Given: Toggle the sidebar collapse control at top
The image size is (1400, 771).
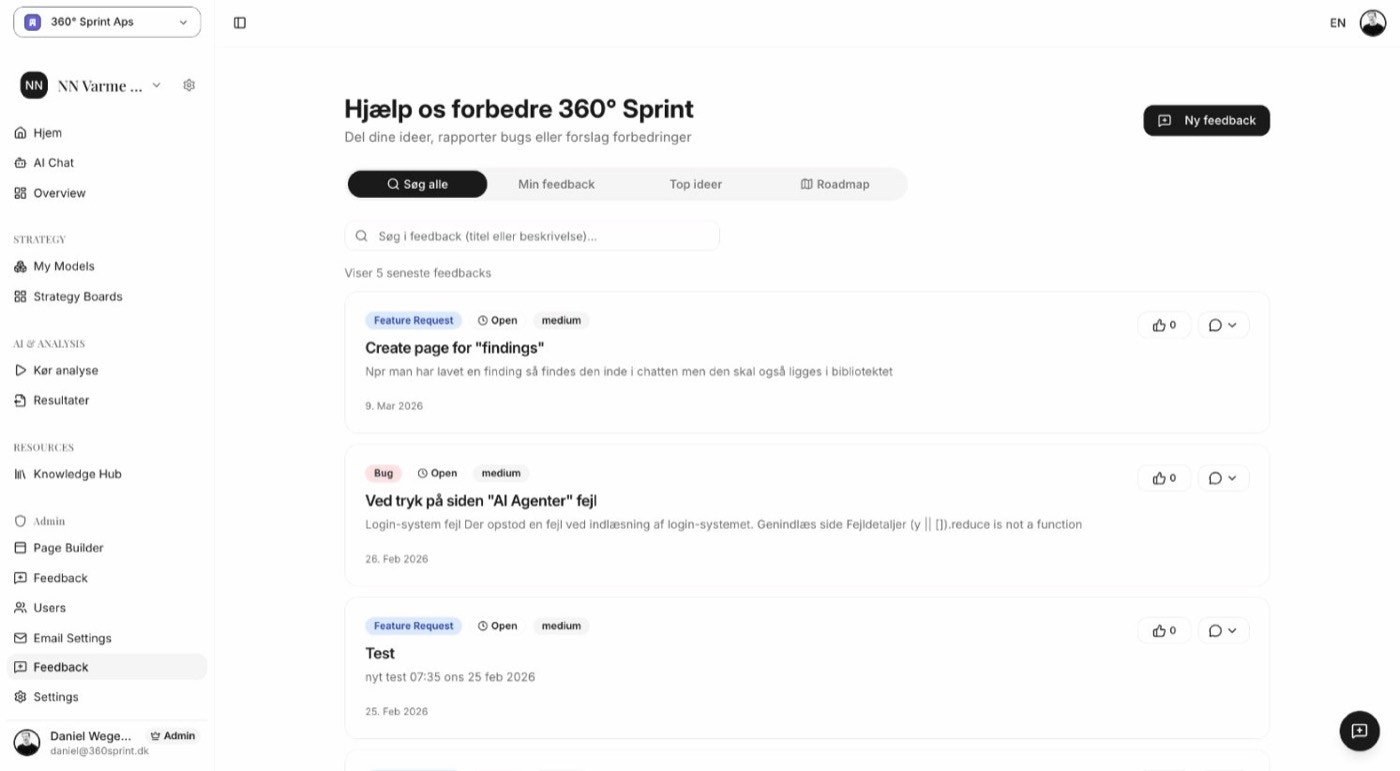Looking at the screenshot, I should coord(240,22).
